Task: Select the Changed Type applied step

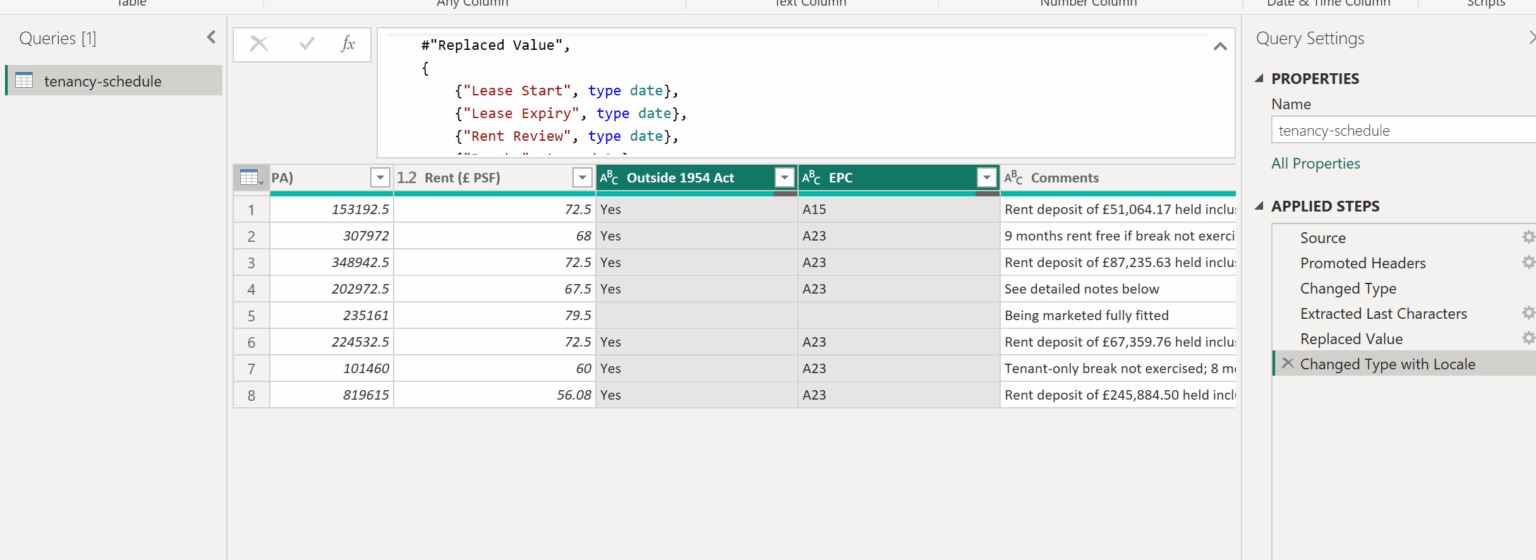Action: [x=1347, y=288]
